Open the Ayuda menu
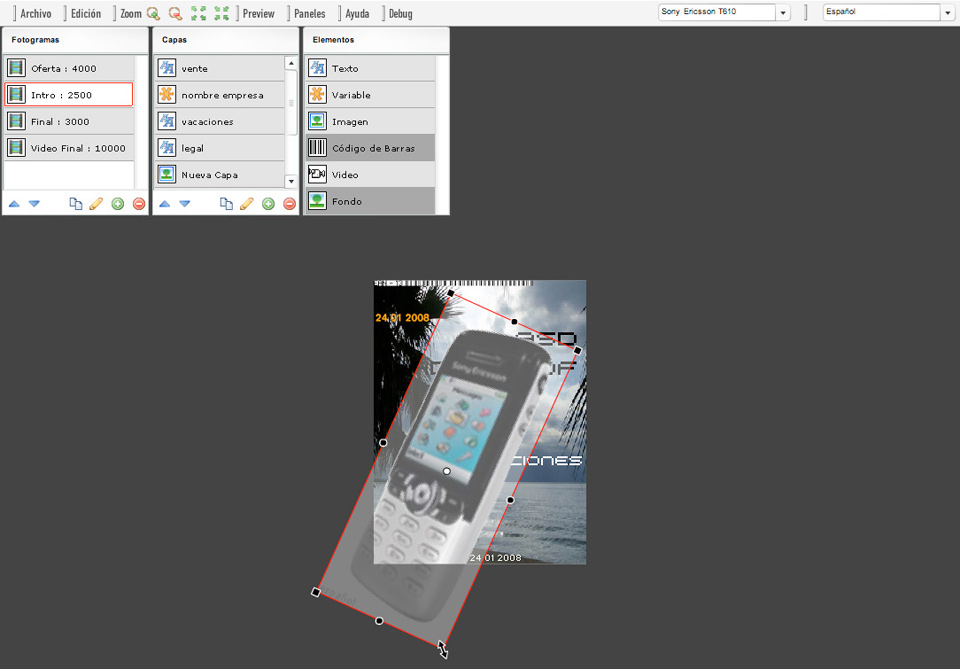960x669 pixels. (x=357, y=13)
